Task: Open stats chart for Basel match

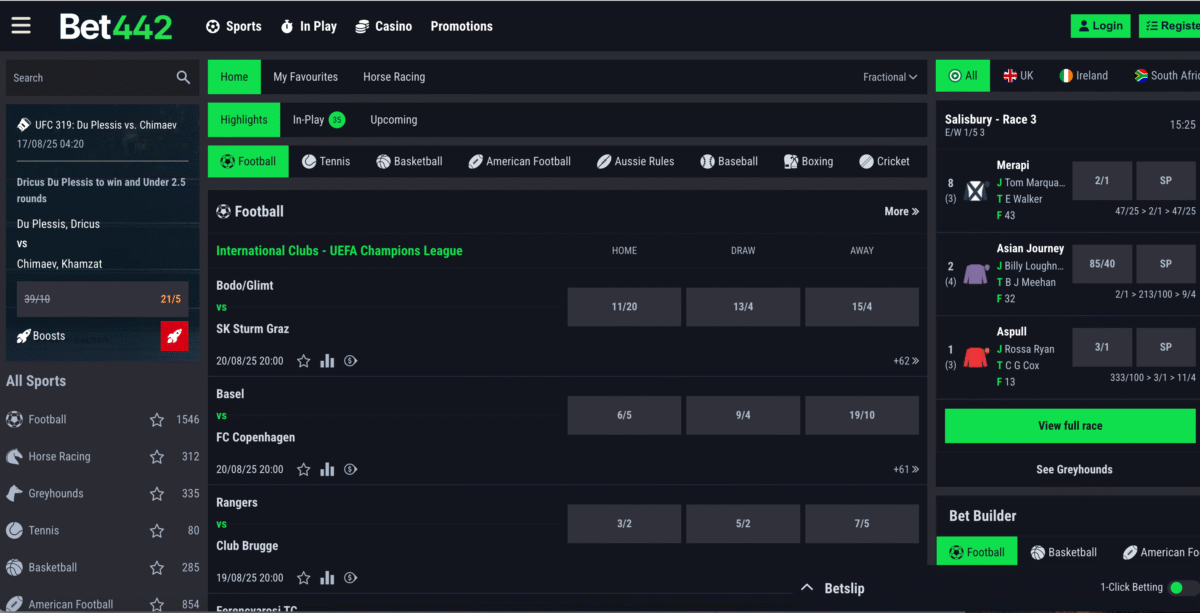Action: [x=327, y=469]
